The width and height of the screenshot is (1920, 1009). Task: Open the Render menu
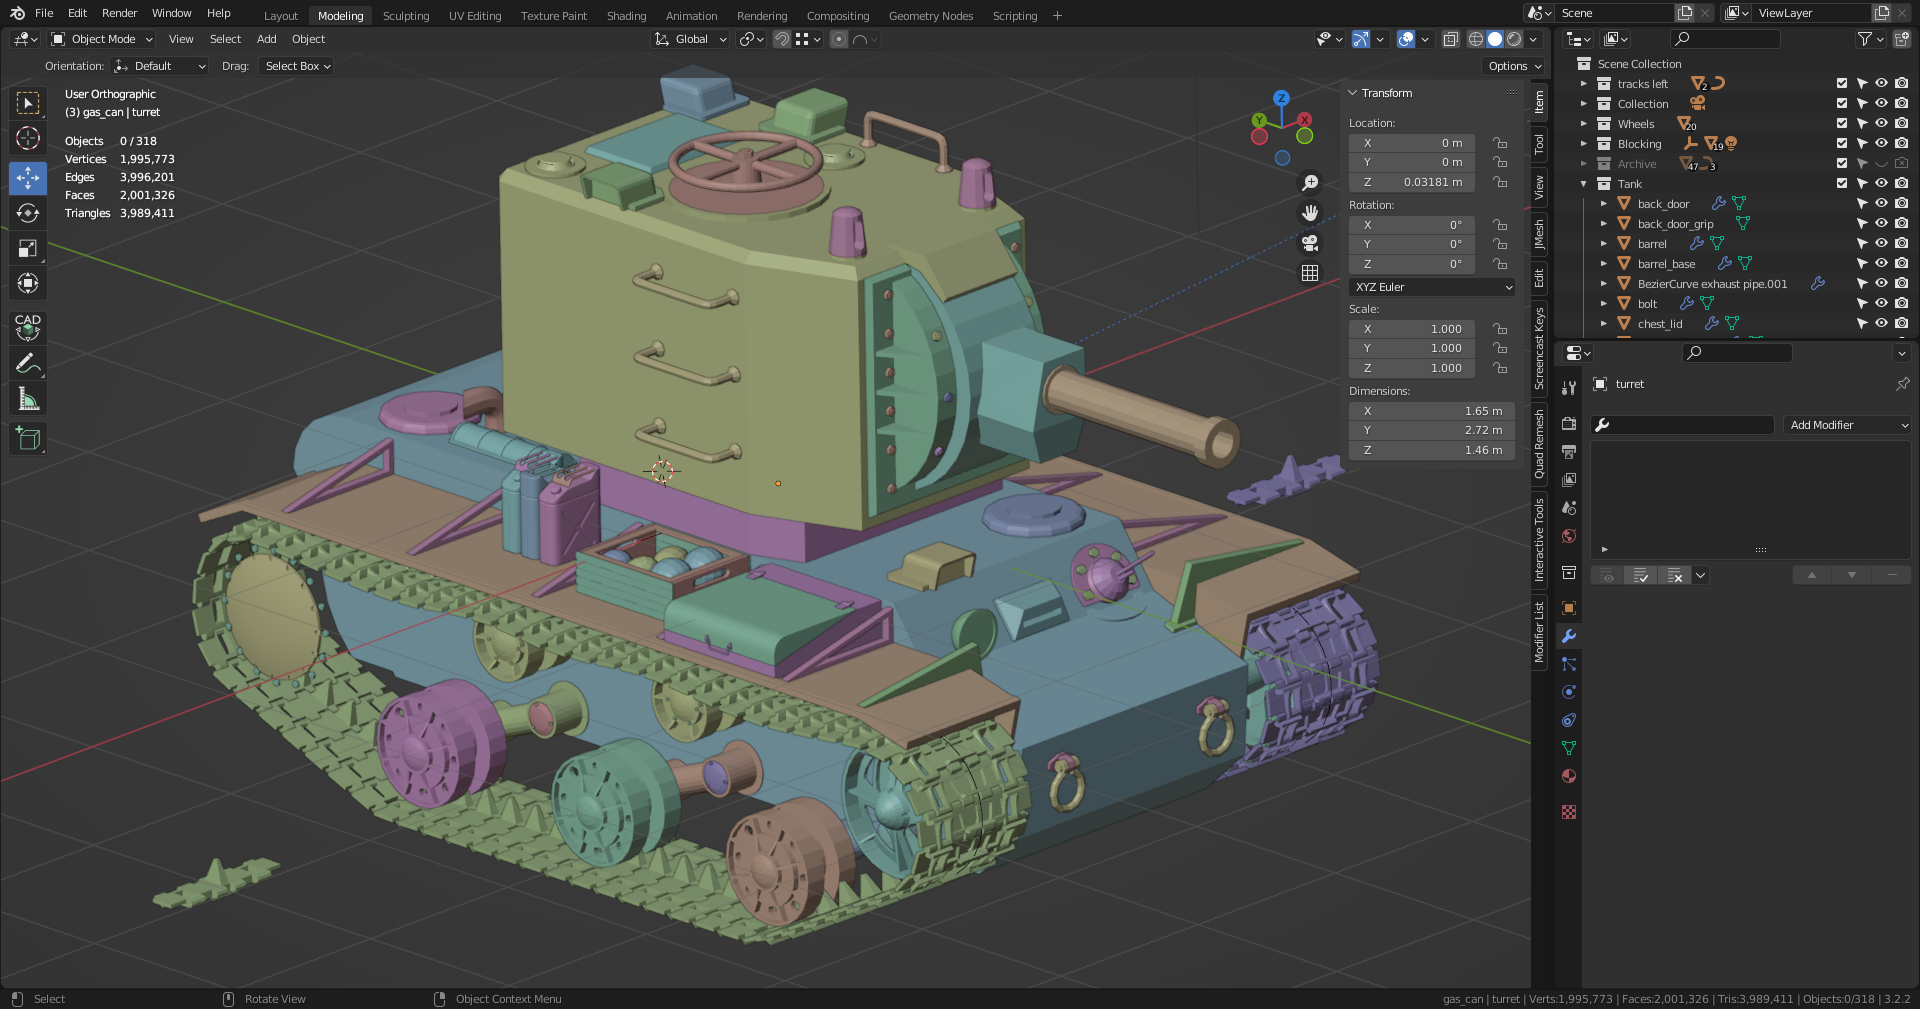[119, 13]
